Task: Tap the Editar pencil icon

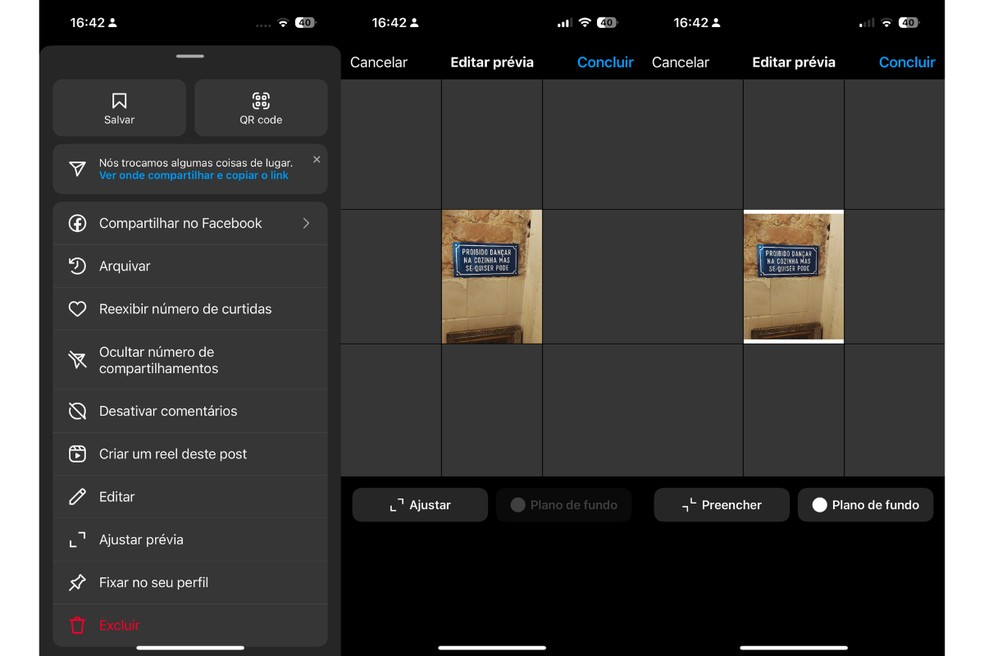Action: pos(77,497)
